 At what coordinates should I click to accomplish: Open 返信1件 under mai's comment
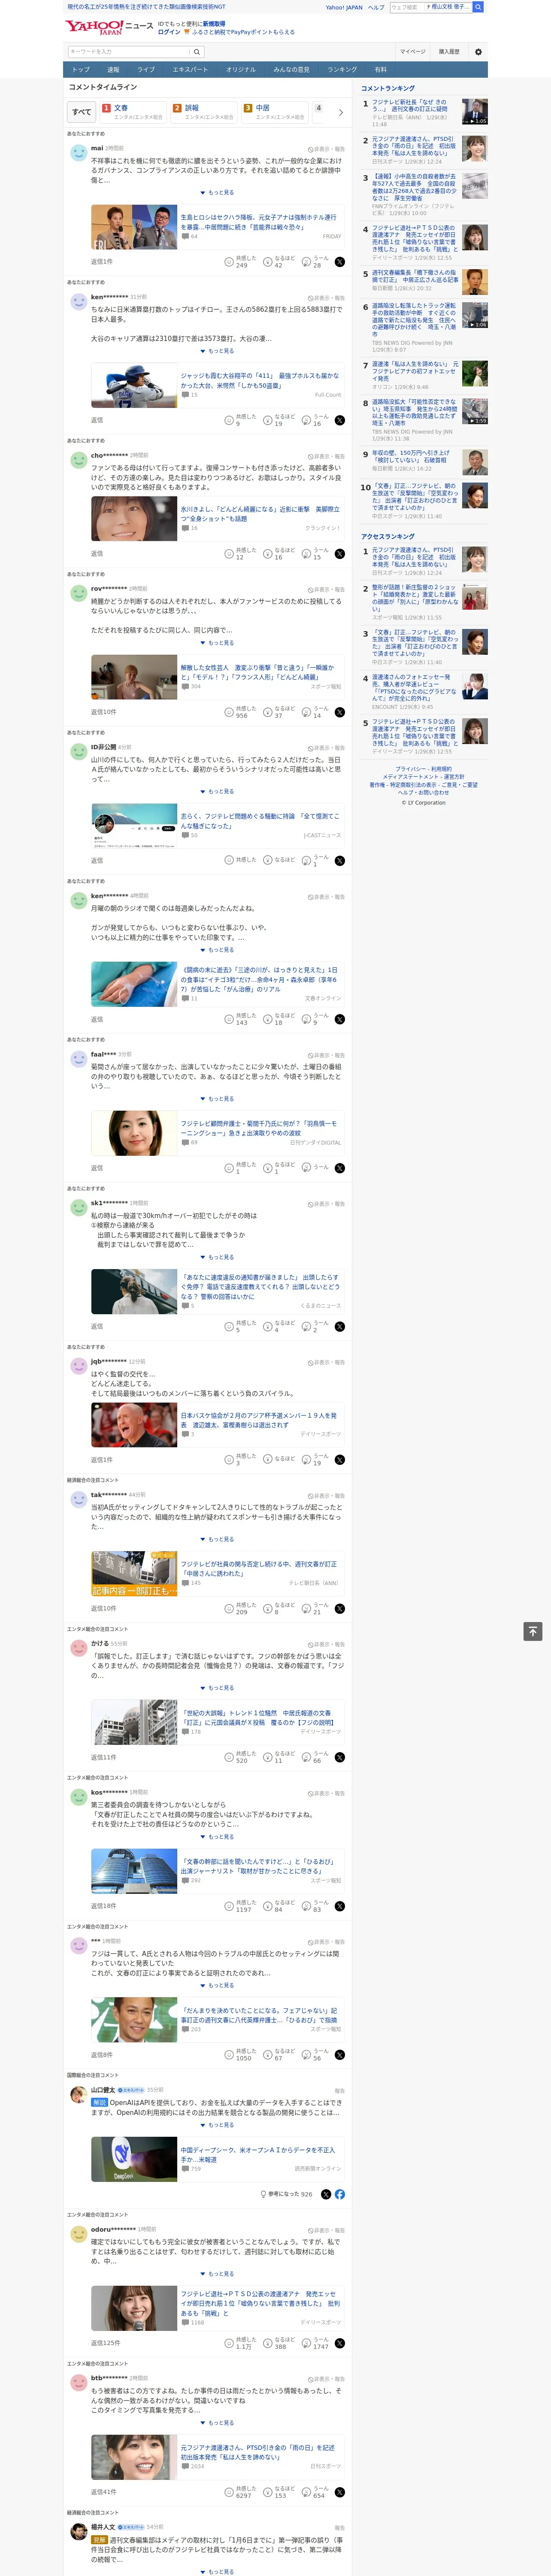pyautogui.click(x=102, y=262)
